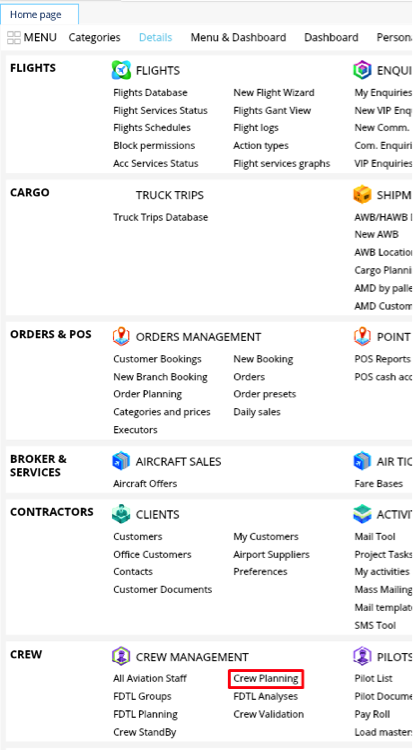Select the Dashboard menu item

[x=331, y=37]
